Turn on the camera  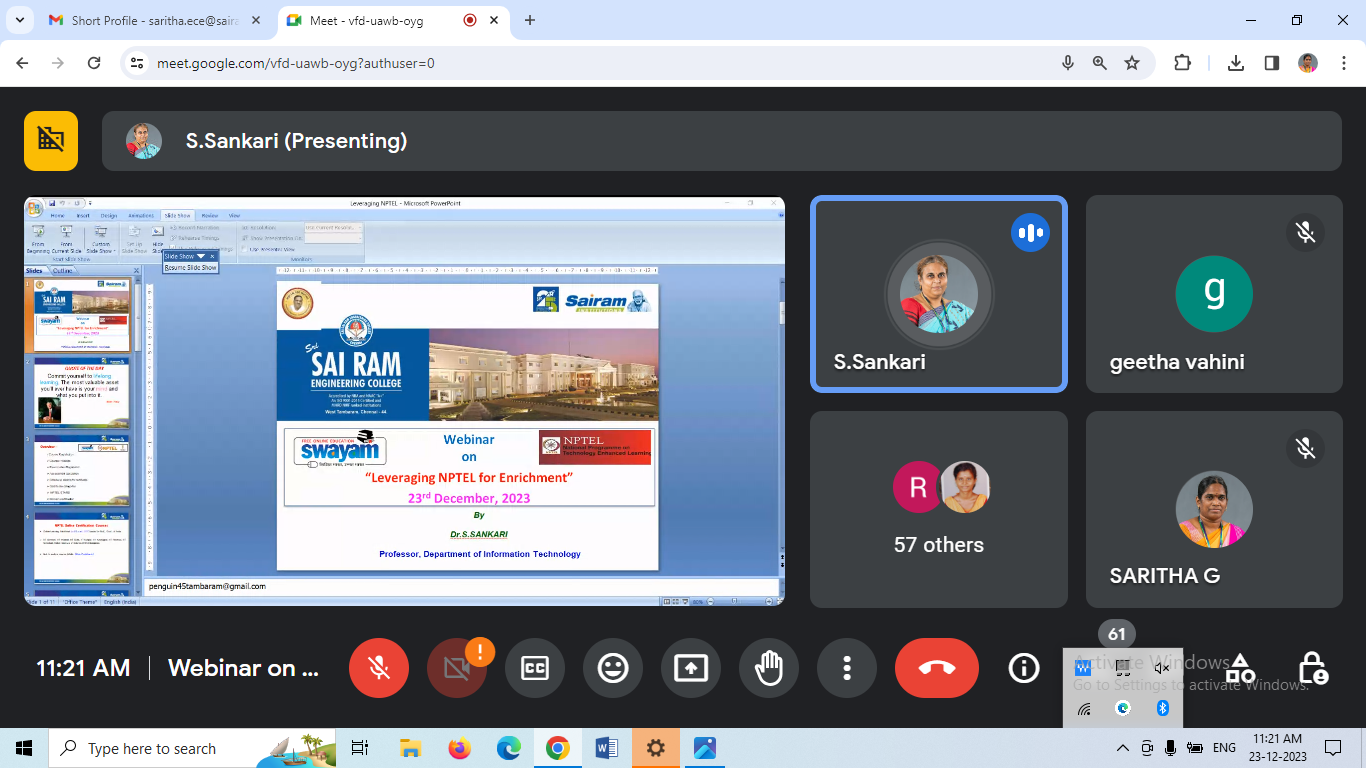[x=457, y=668]
